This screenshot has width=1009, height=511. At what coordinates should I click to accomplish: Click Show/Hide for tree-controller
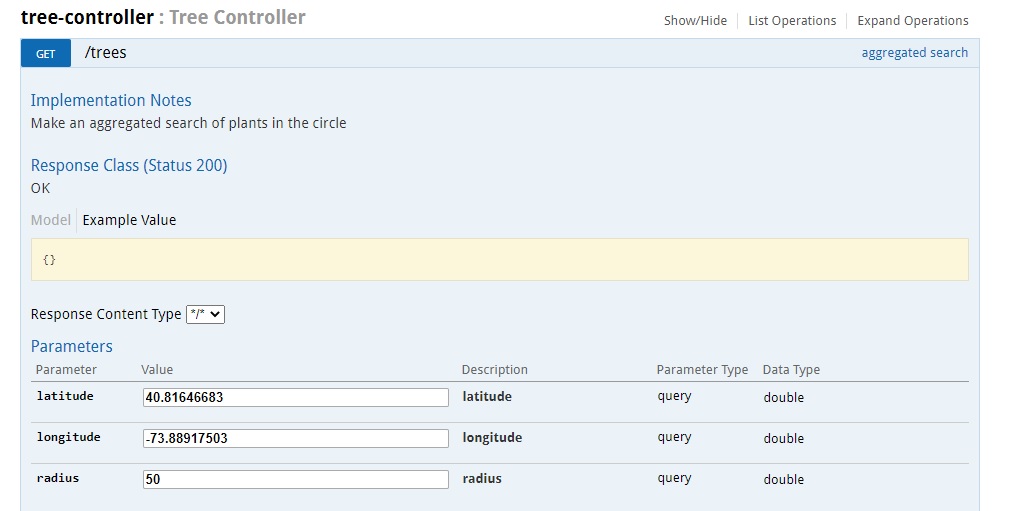pyautogui.click(x=695, y=21)
